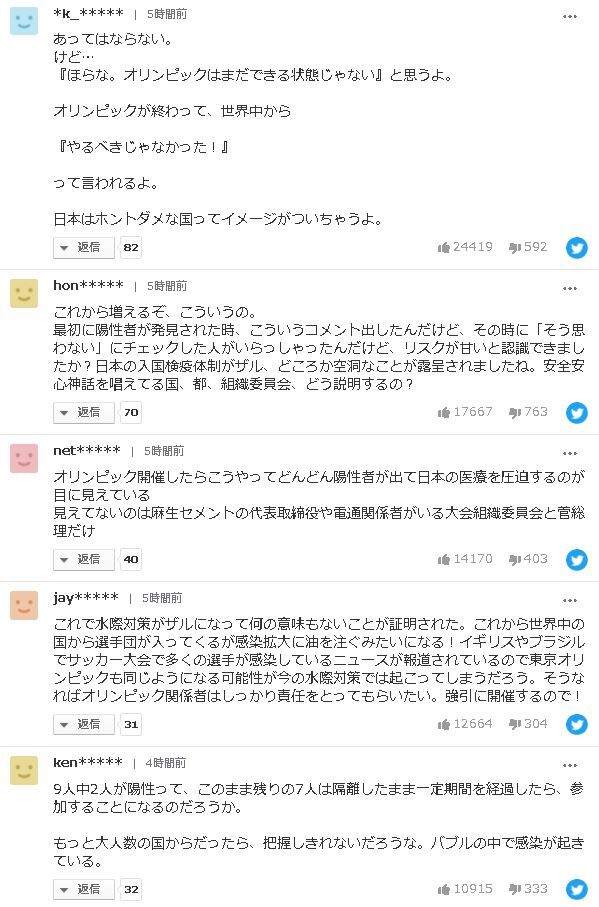Thumbs down the jay***** comment (304)
This screenshot has width=599, height=907.
point(528,724)
